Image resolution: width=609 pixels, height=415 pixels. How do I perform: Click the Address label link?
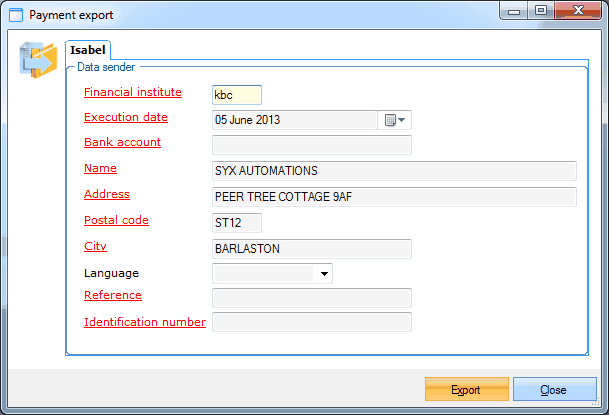point(107,194)
